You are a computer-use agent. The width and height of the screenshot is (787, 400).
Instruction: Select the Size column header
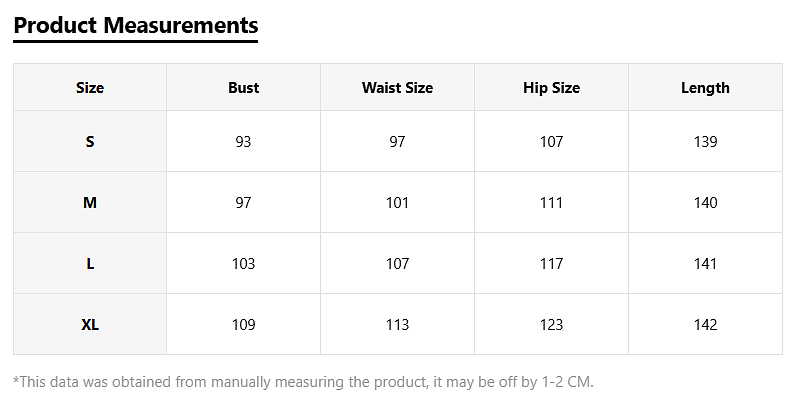tap(90, 88)
